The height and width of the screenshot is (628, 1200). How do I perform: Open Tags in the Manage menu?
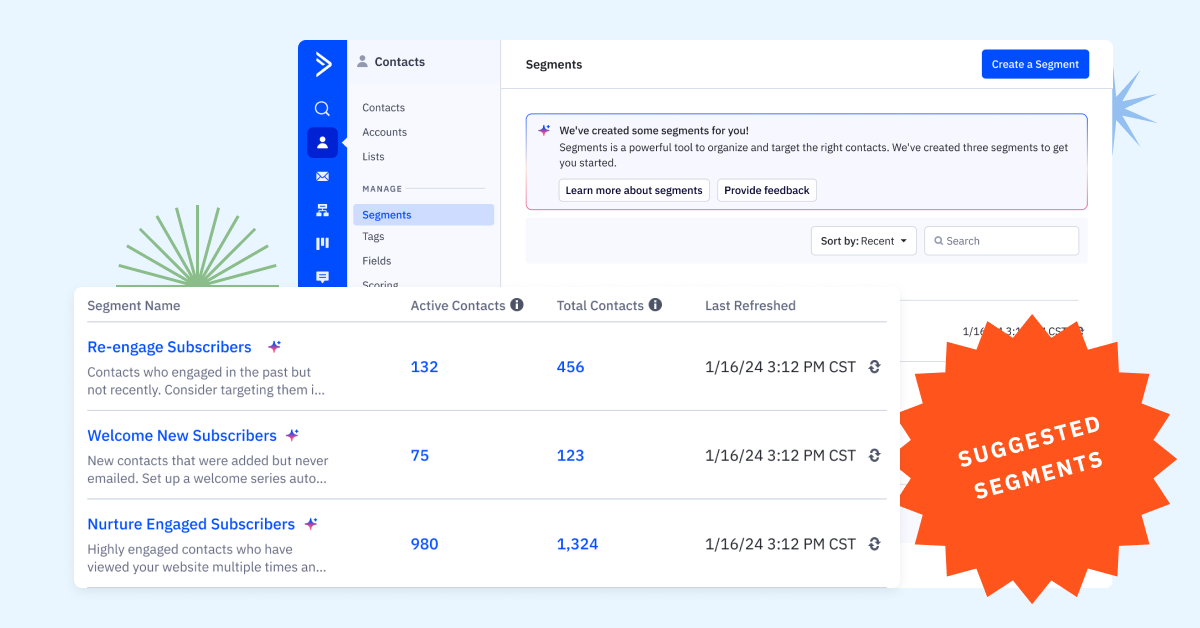tap(373, 237)
